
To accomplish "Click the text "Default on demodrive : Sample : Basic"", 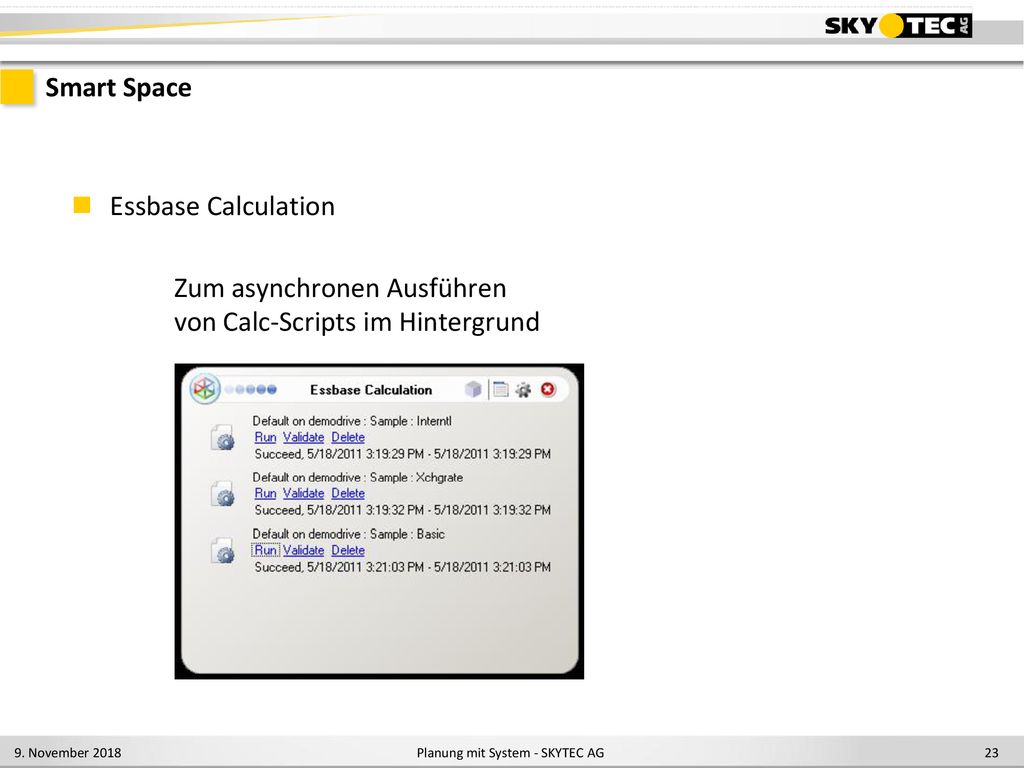I will [349, 534].
